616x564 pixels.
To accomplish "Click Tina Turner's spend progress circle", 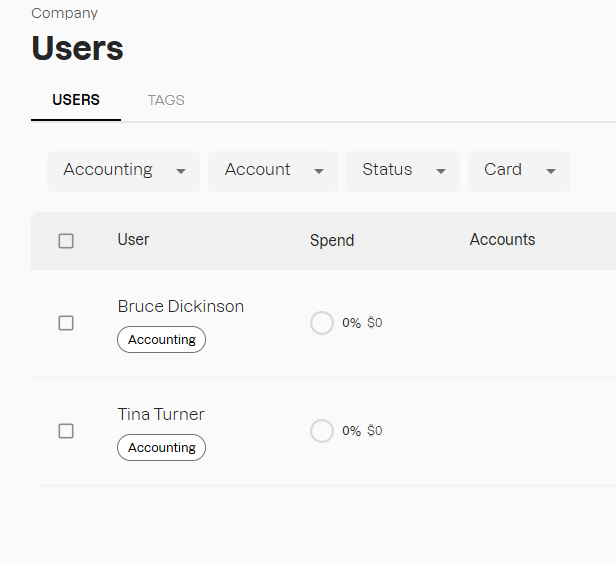I will [322, 431].
